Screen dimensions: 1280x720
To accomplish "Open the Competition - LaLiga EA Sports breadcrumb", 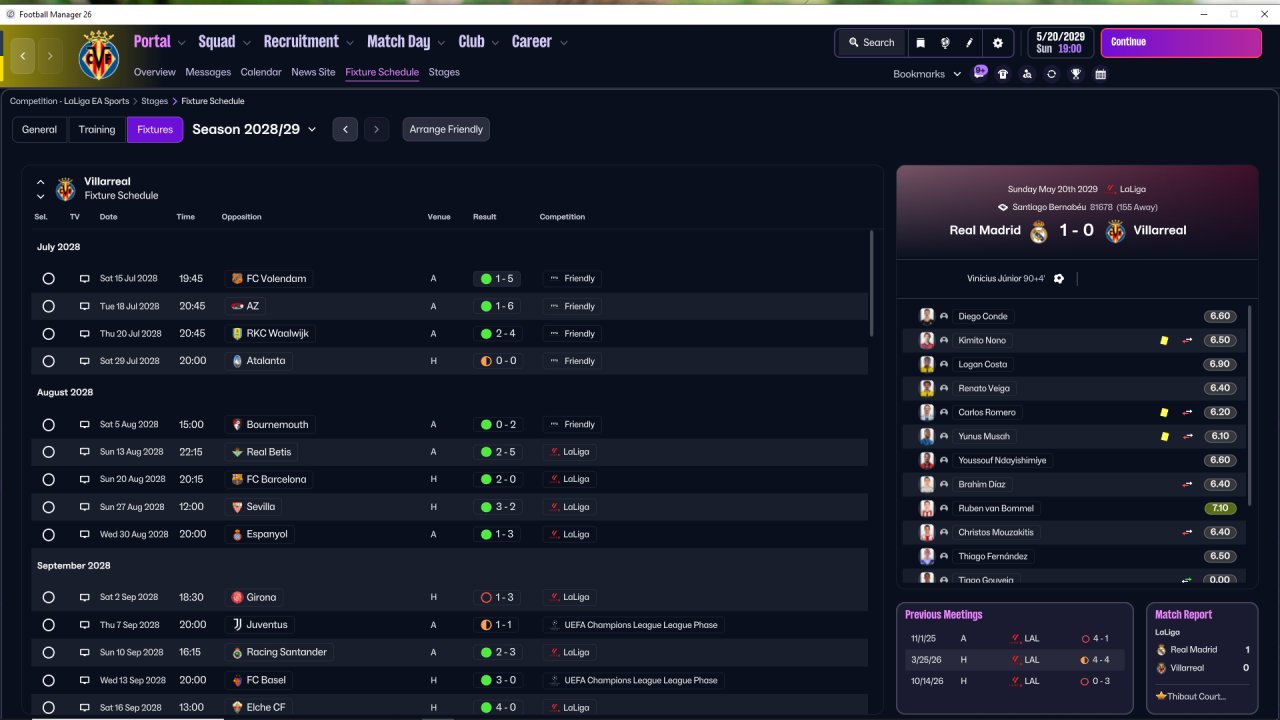I will tap(70, 101).
